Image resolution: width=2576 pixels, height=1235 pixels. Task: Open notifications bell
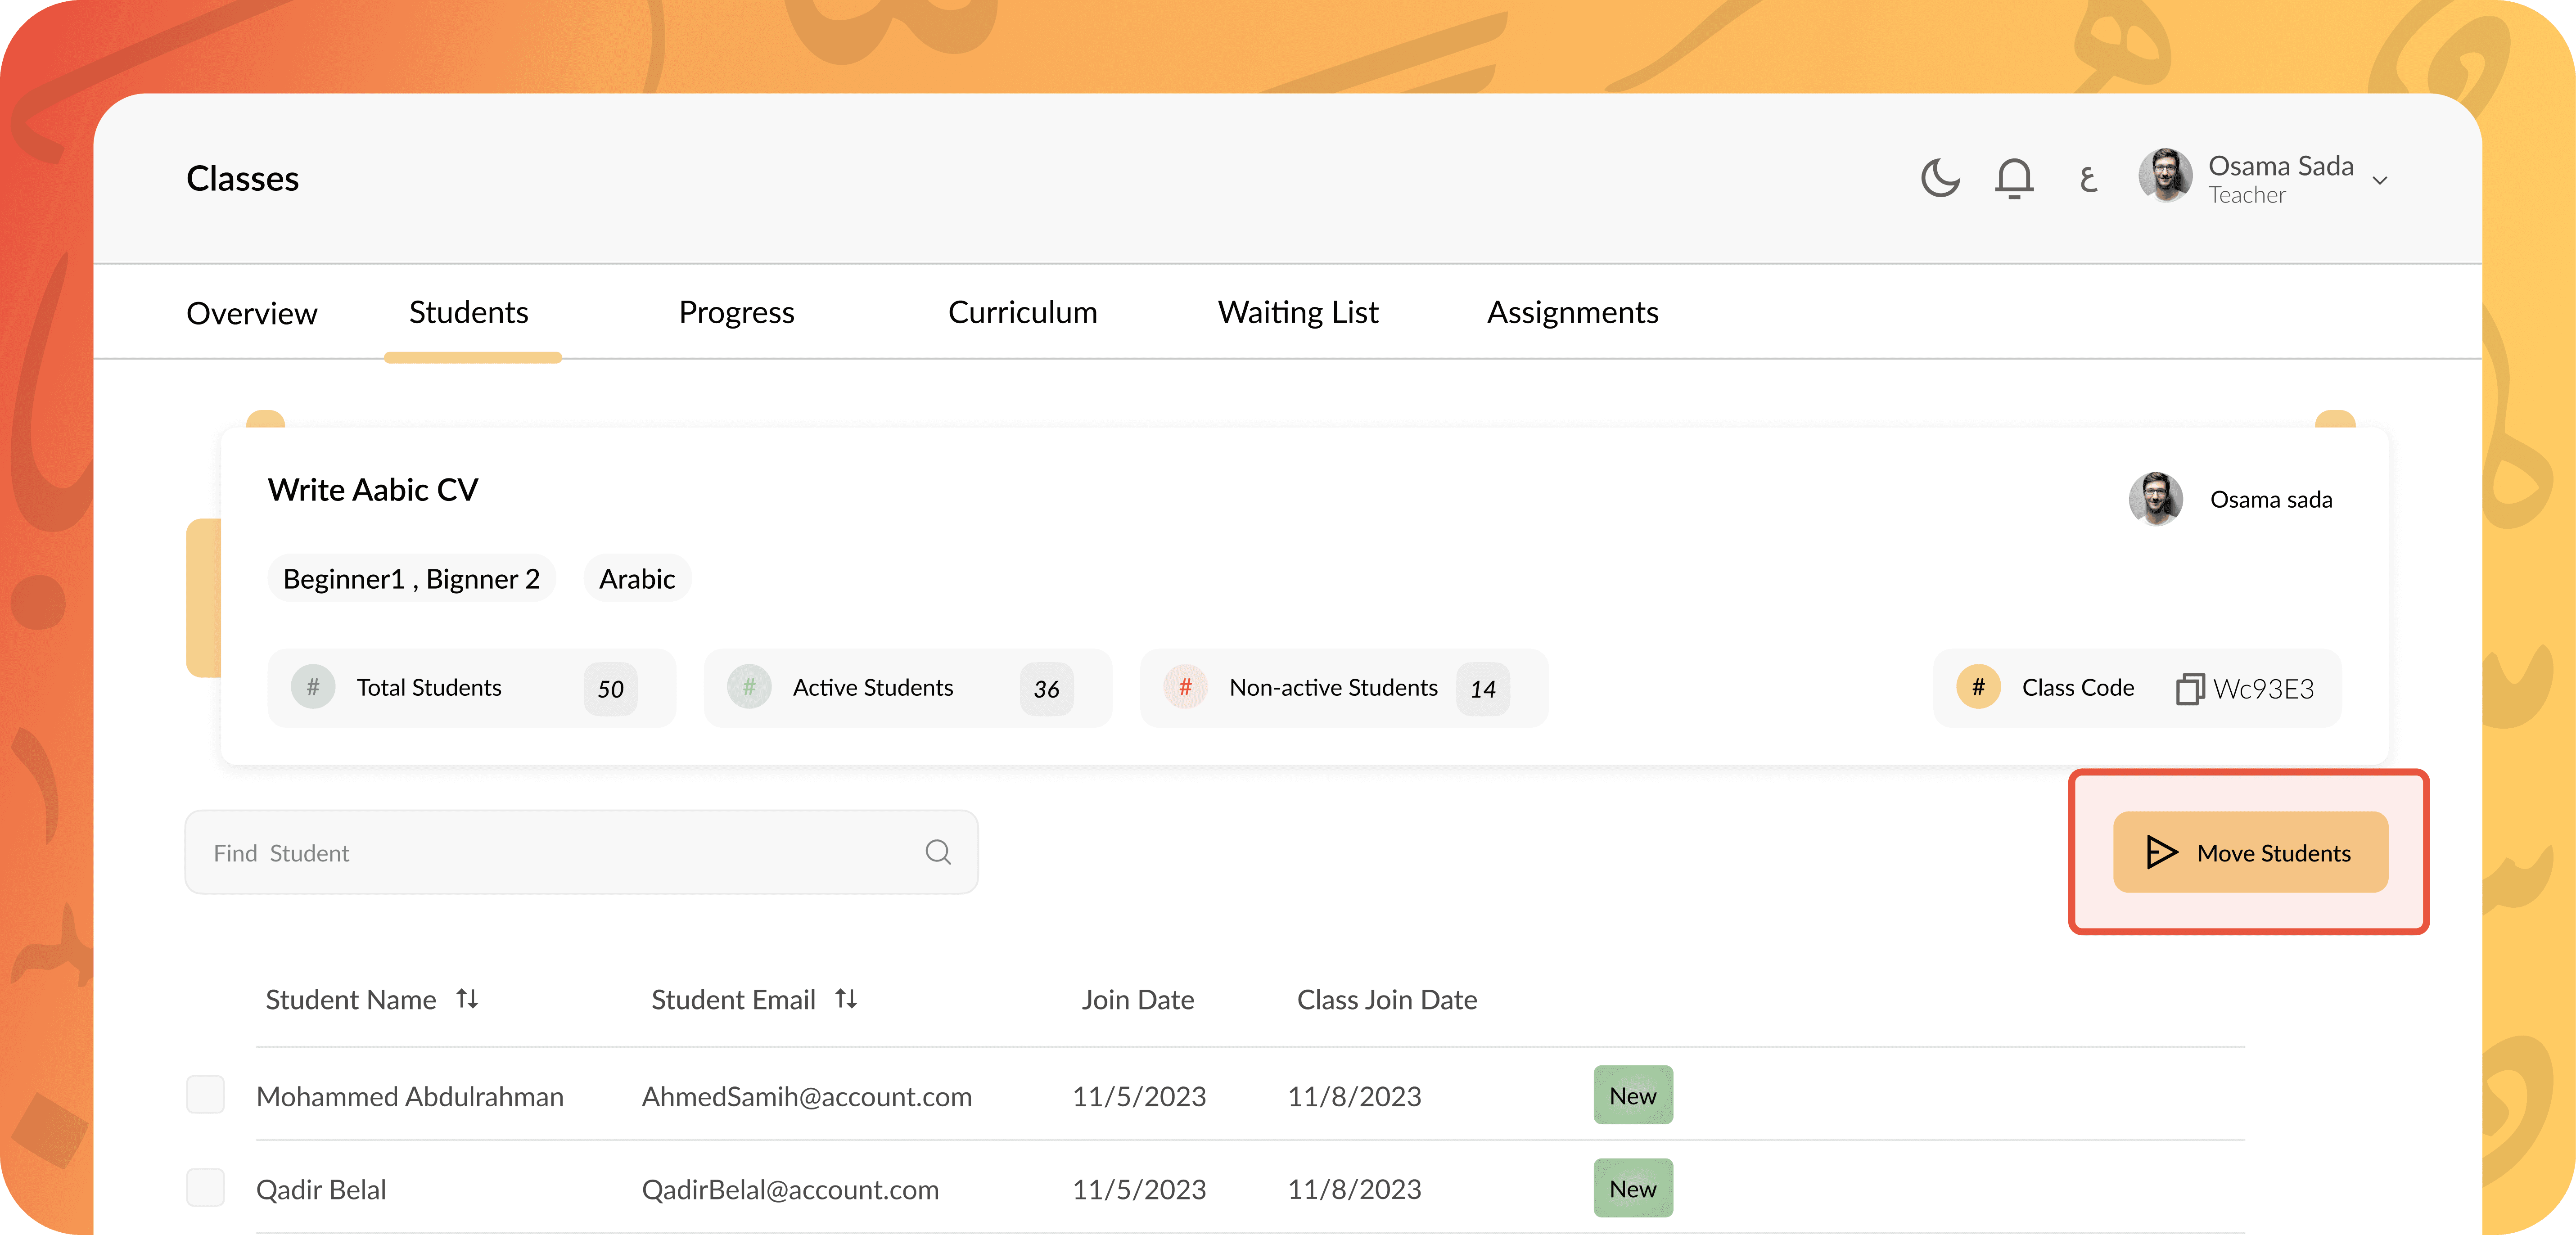pos(2014,179)
